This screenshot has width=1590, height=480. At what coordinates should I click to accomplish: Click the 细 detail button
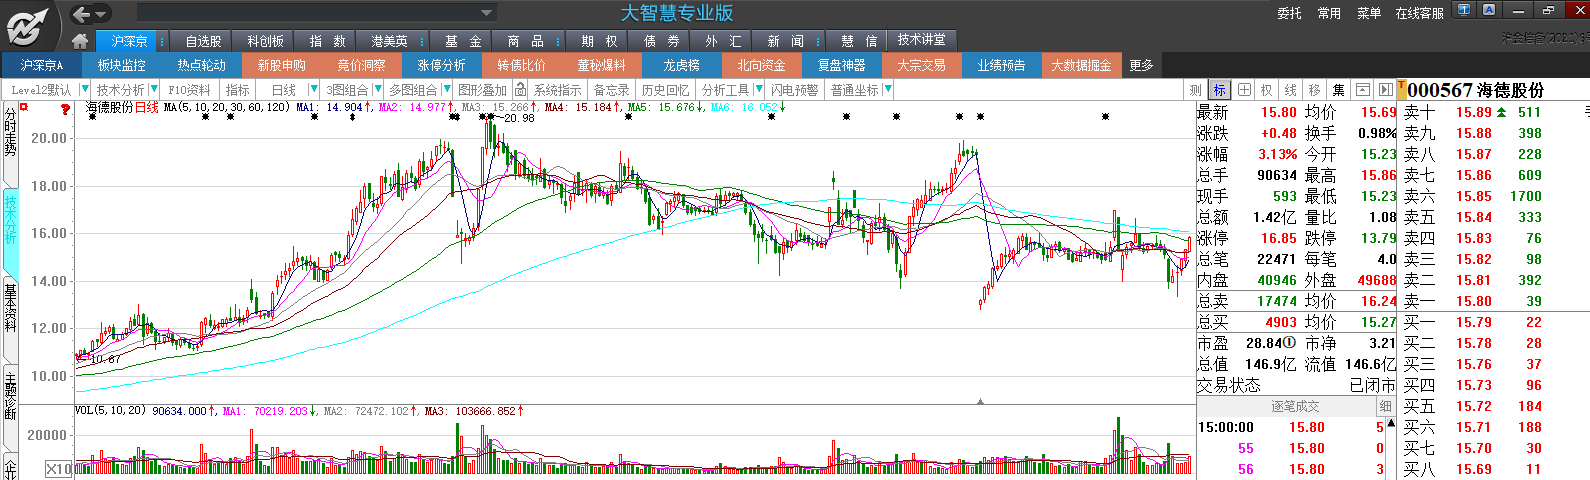[1386, 407]
